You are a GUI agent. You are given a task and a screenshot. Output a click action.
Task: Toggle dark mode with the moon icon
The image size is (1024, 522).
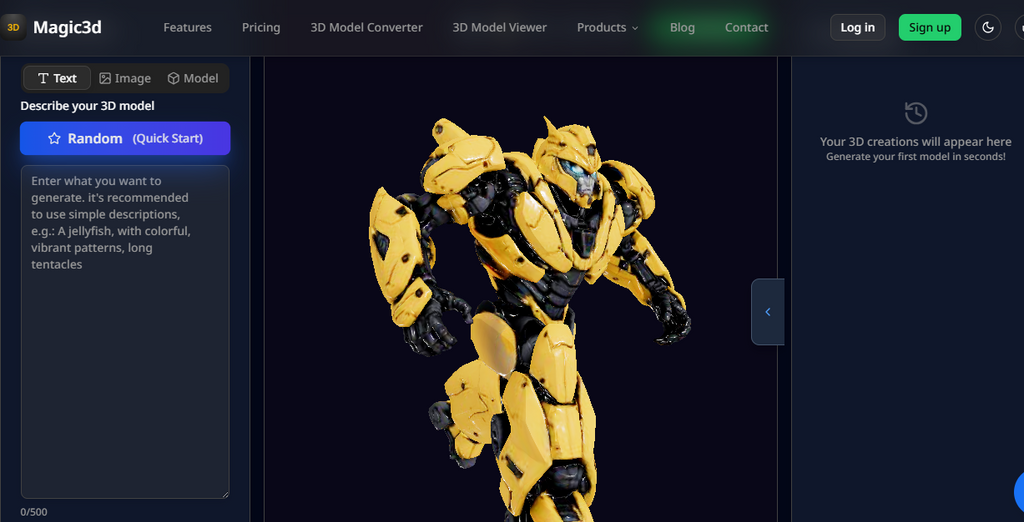988,27
